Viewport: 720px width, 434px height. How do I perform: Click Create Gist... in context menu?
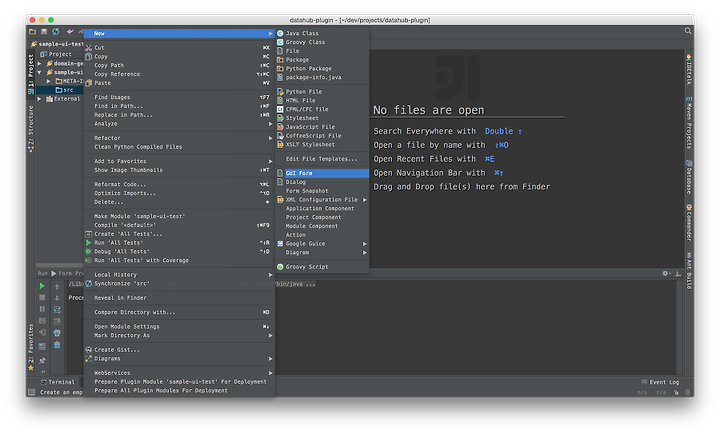click(179, 349)
